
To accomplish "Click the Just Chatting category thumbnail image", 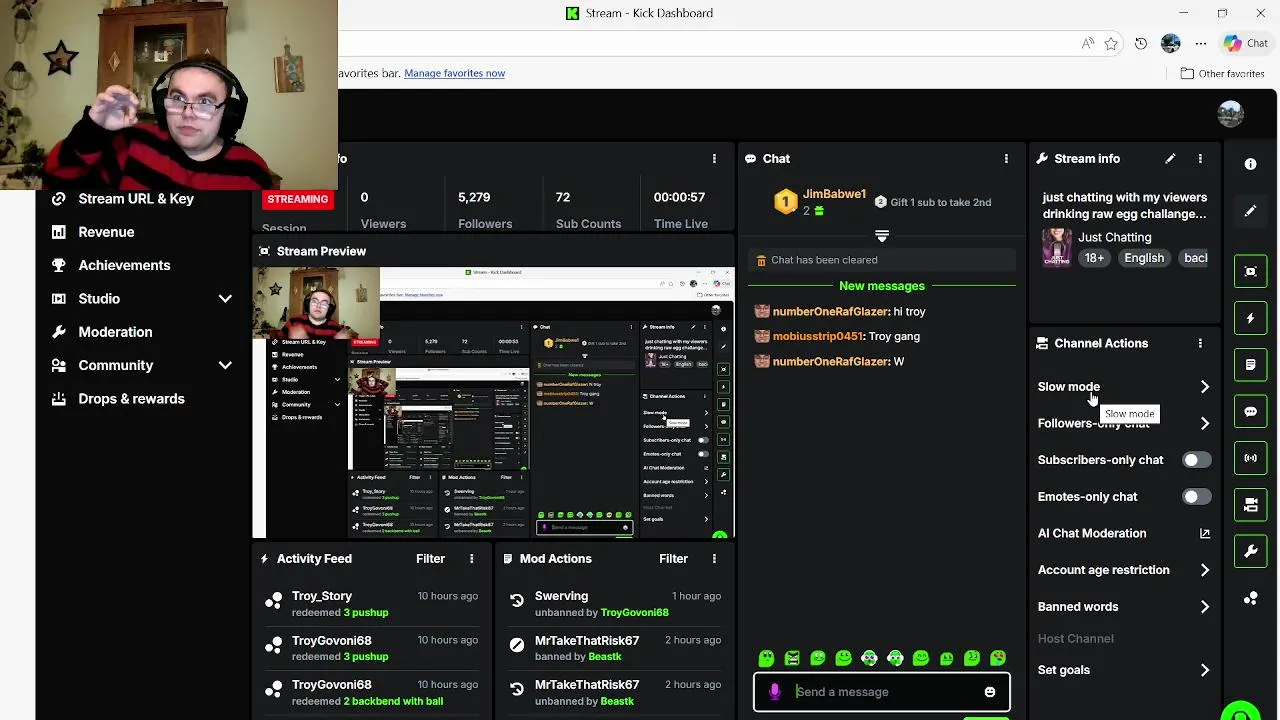I will 1057,247.
